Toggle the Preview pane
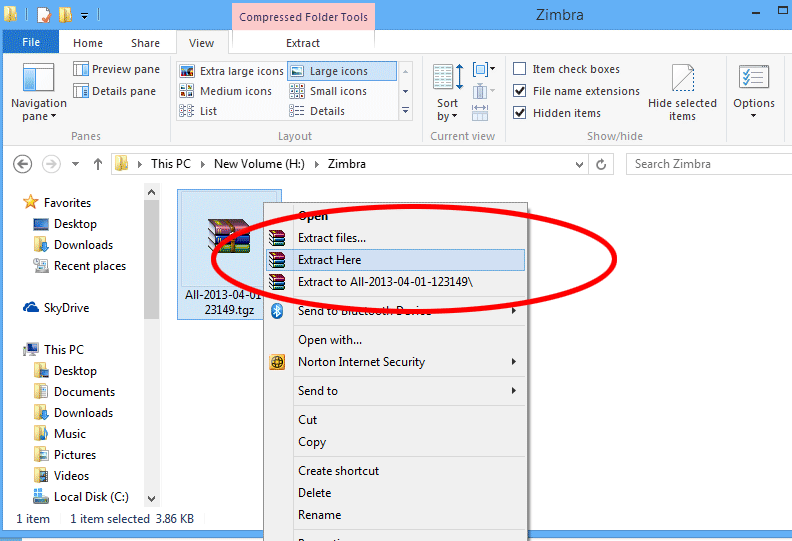 [116, 69]
